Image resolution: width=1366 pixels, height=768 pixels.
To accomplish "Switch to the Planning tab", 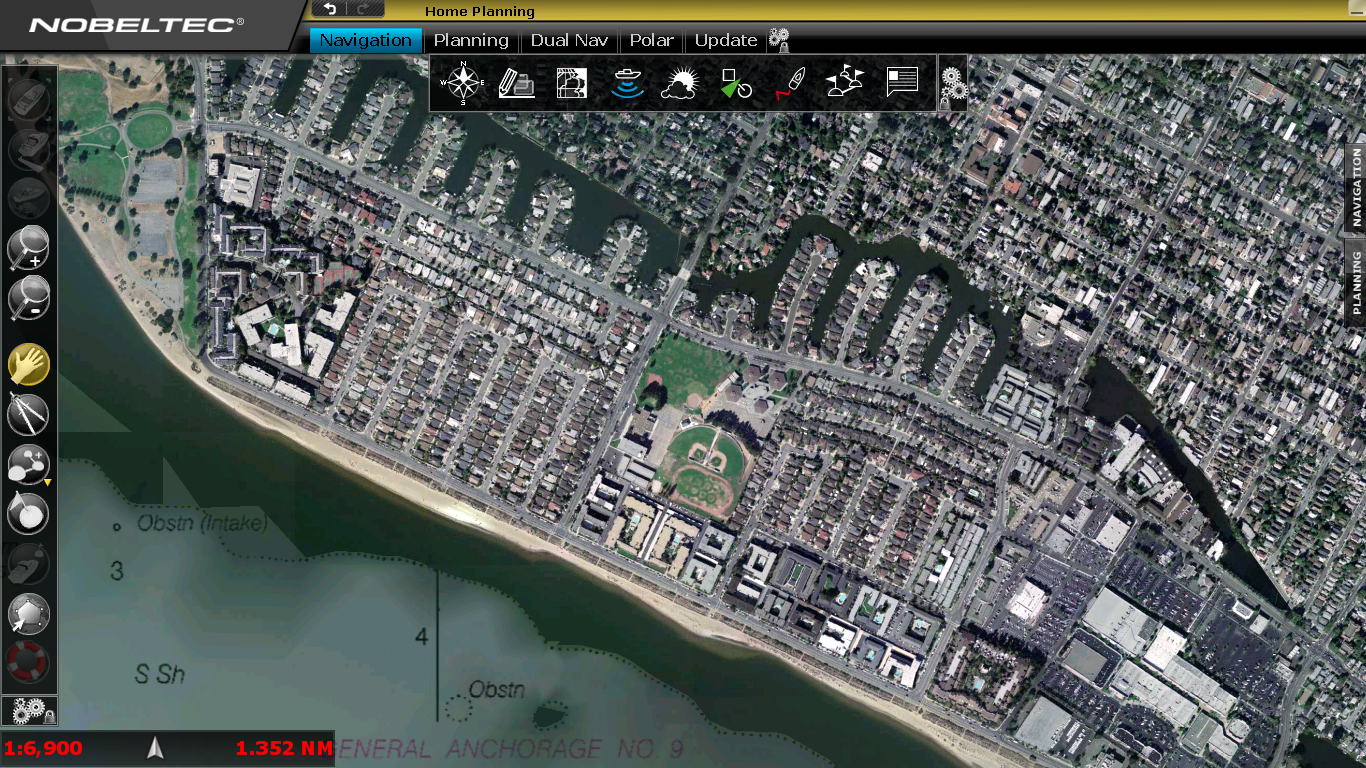I will tap(471, 40).
